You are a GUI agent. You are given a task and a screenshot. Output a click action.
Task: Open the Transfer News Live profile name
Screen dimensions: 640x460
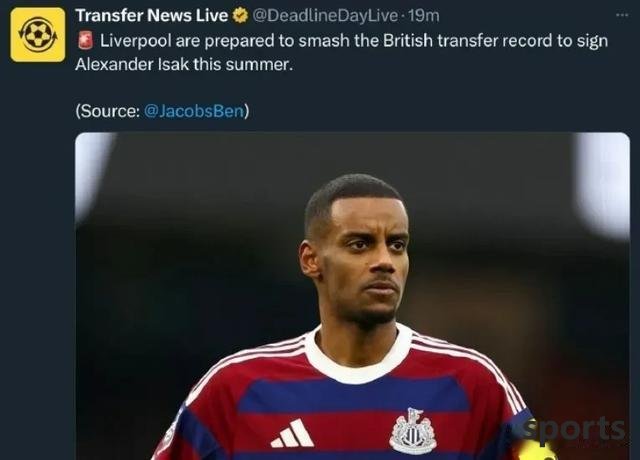coord(151,16)
